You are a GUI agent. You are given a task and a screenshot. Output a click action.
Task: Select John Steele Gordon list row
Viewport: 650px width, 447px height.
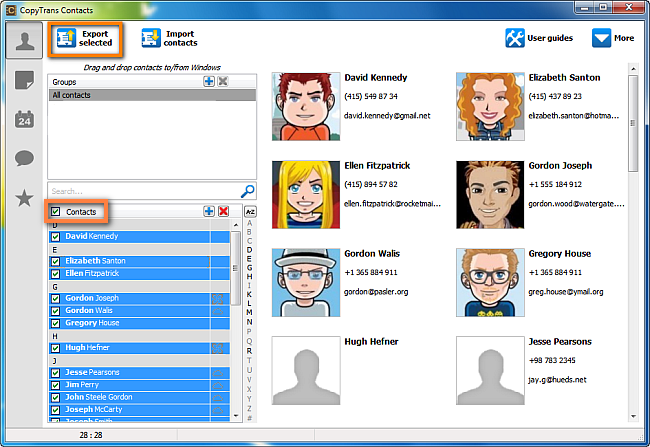(x=139, y=397)
